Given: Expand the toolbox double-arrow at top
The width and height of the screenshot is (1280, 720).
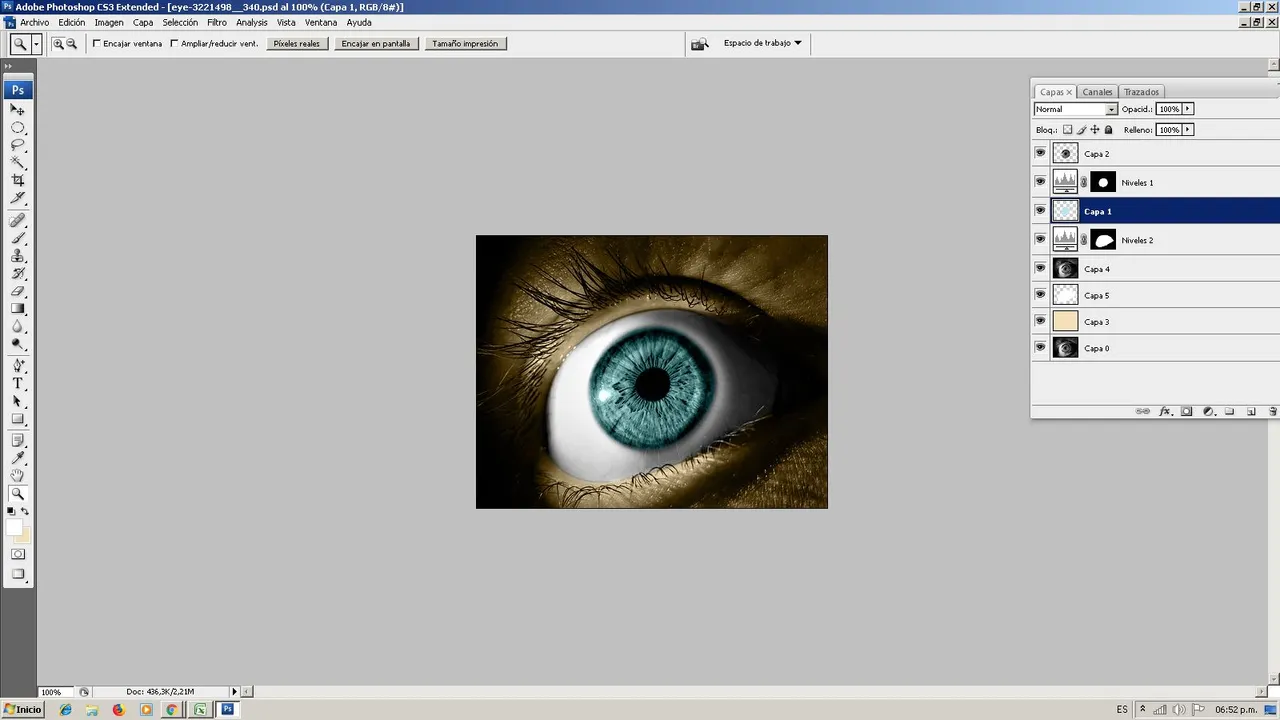Looking at the screenshot, I should (x=8, y=66).
